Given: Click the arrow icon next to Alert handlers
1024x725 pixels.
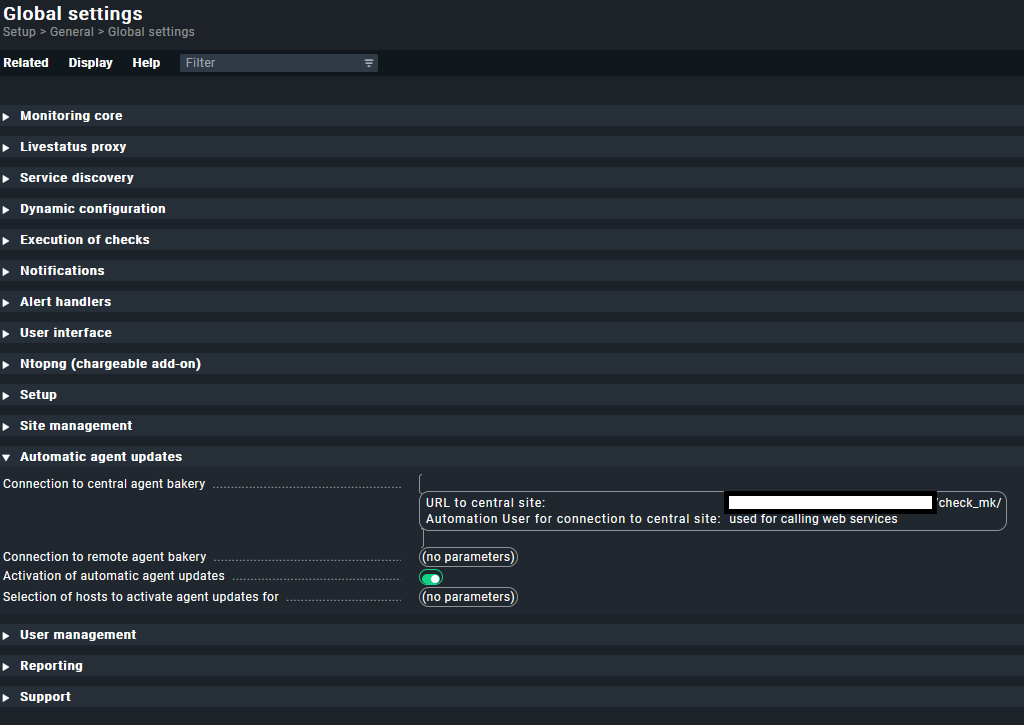Looking at the screenshot, I should coord(7,301).
